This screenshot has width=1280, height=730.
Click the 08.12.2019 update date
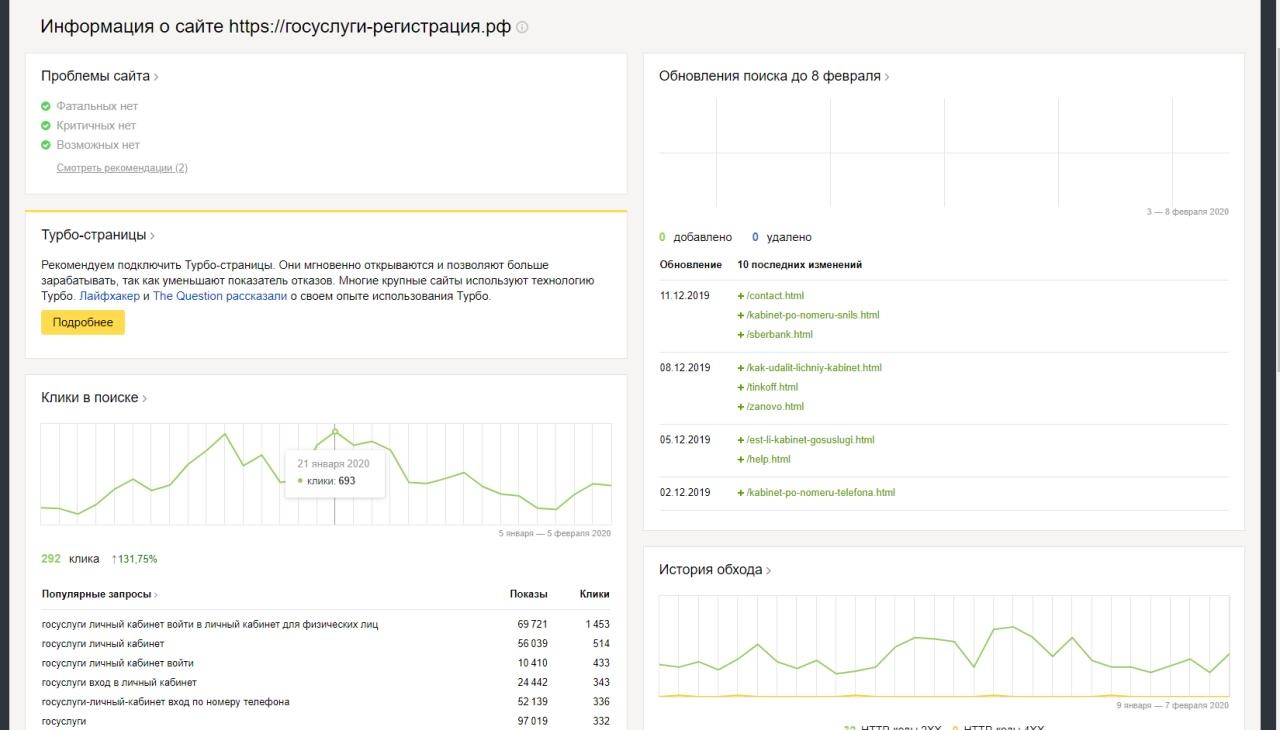684,368
